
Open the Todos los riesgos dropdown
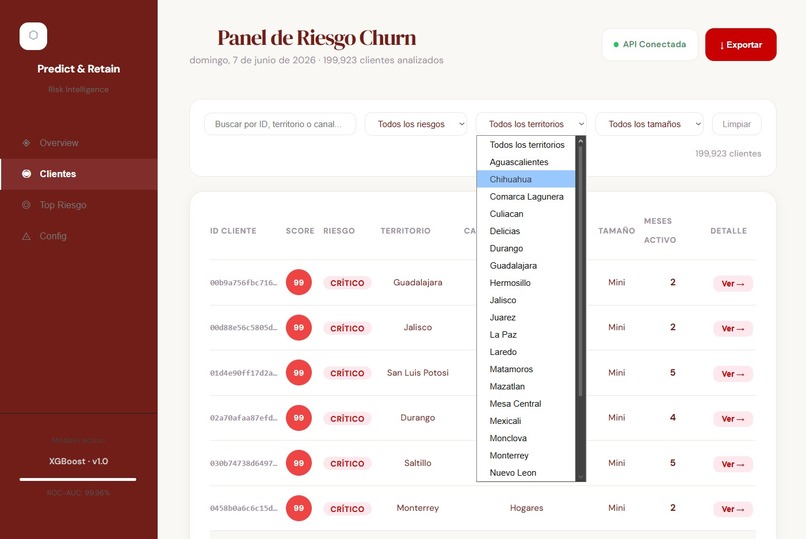click(416, 124)
